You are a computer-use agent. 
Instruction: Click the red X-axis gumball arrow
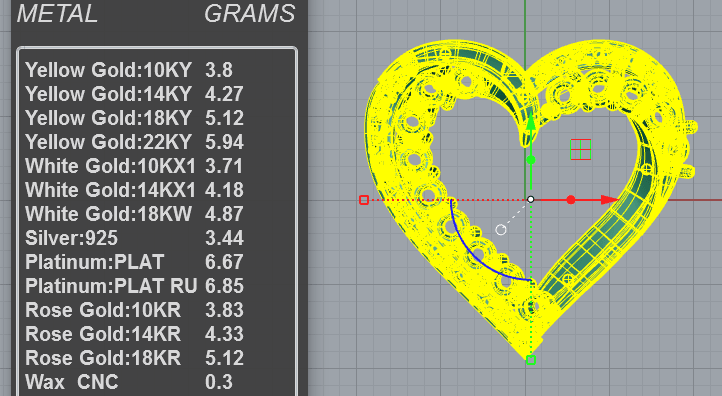tap(610, 199)
